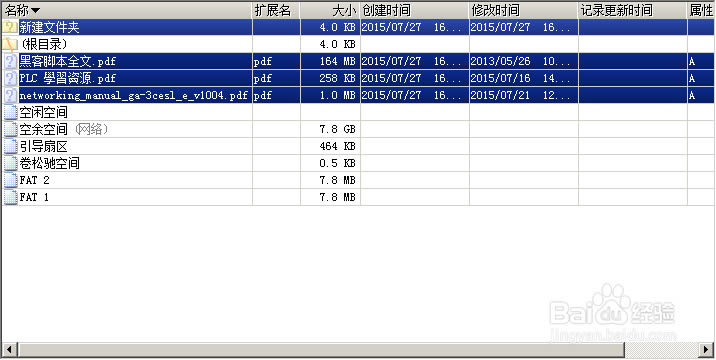Click icon of networking_manual_ga-3cesl_e_v1004.pdf
Screen dimensions: 716x360
point(10,95)
